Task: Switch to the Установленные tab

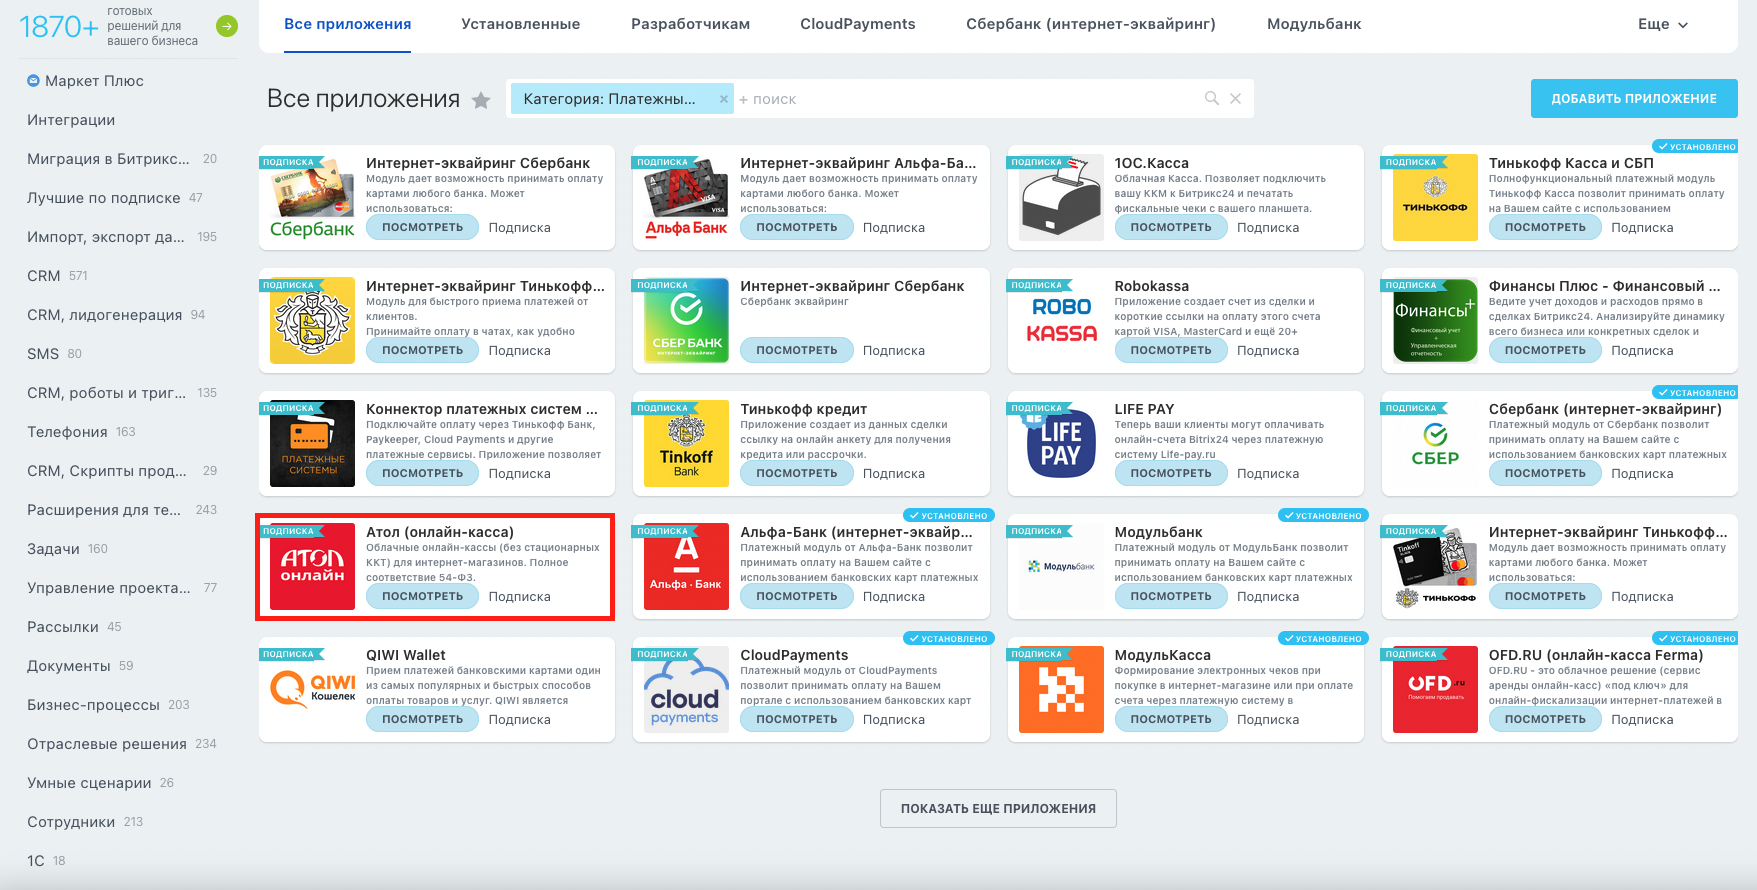Action: tap(520, 24)
